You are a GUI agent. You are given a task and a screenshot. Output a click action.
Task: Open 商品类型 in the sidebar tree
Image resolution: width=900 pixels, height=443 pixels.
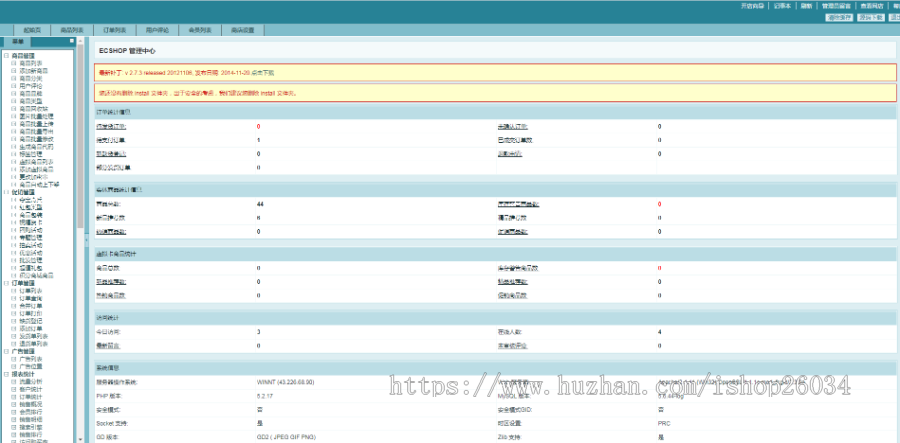[x=30, y=101]
